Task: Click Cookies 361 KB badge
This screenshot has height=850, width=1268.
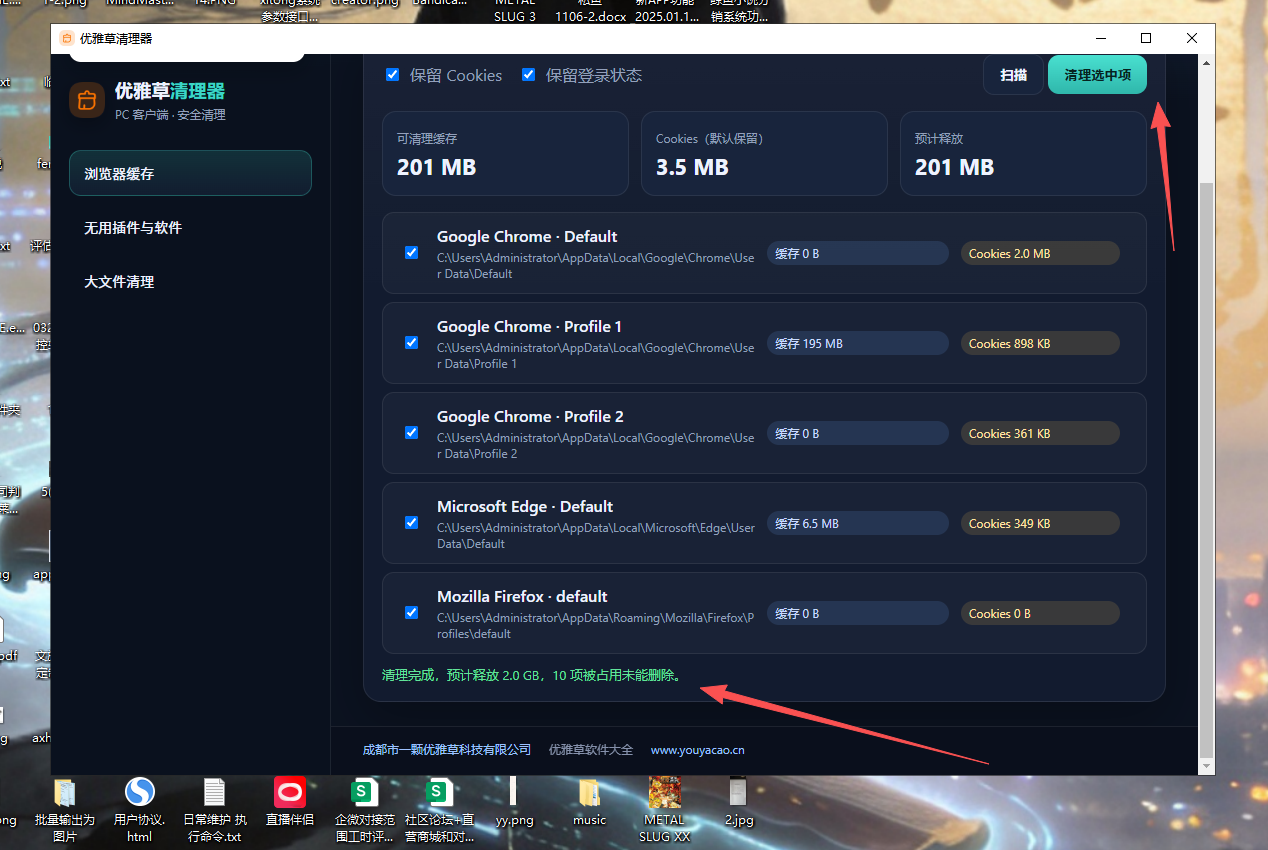Action: (1040, 433)
